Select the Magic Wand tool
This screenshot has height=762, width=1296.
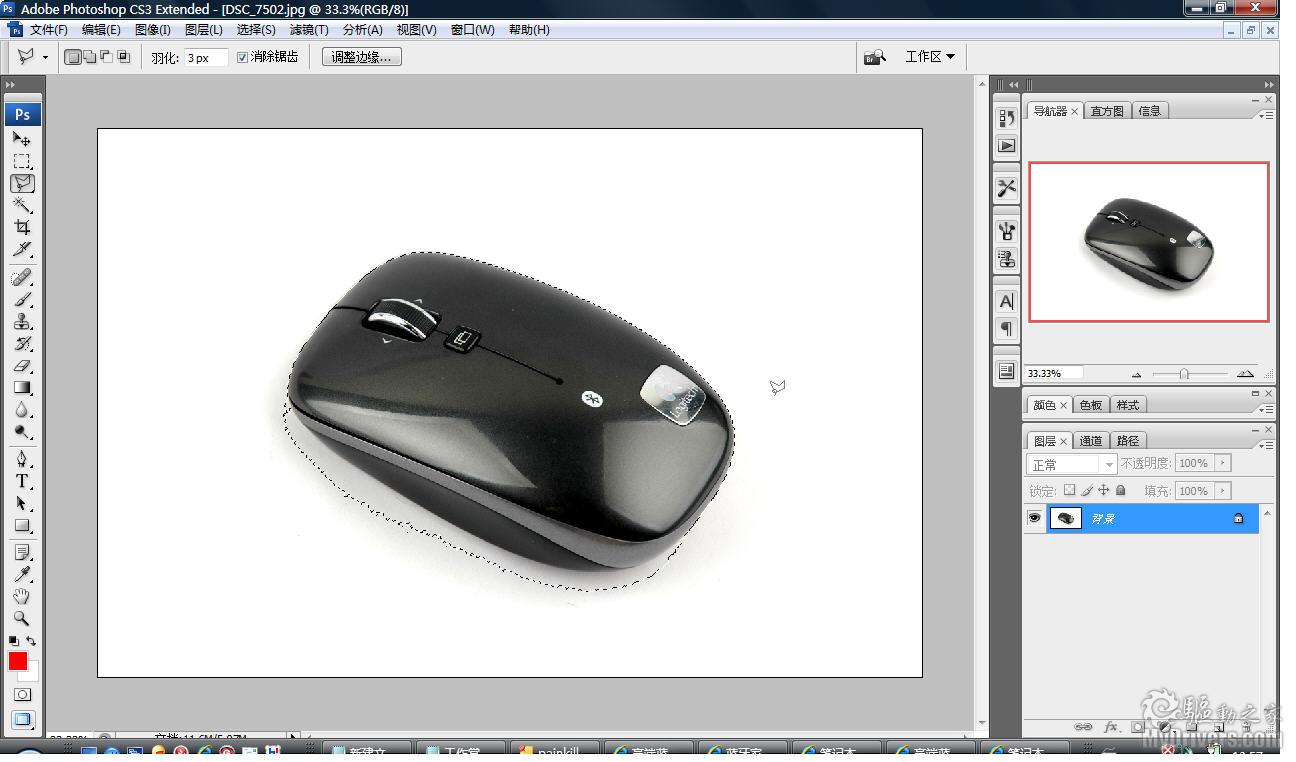[22, 205]
